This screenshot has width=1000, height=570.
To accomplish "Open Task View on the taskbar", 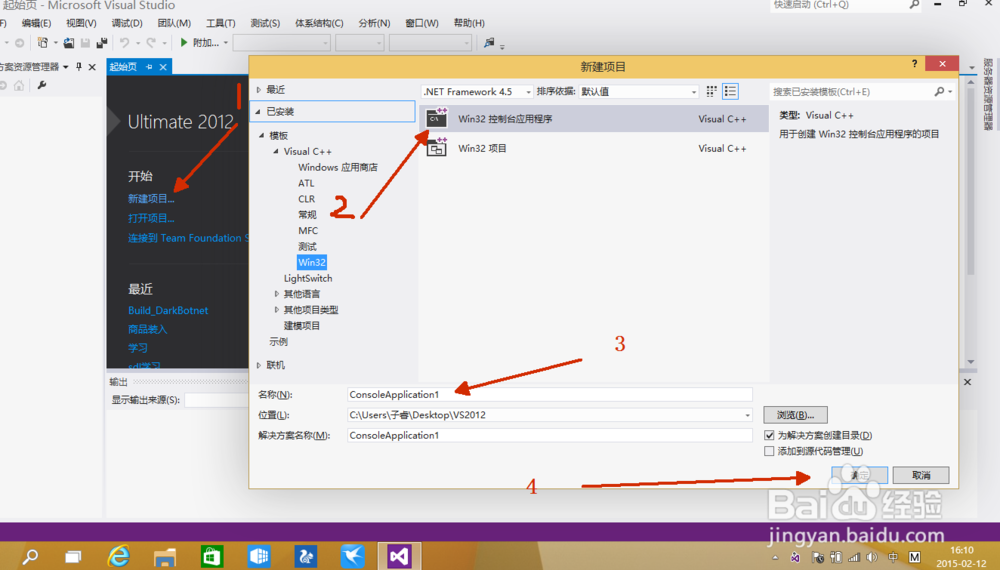I will 73,557.
